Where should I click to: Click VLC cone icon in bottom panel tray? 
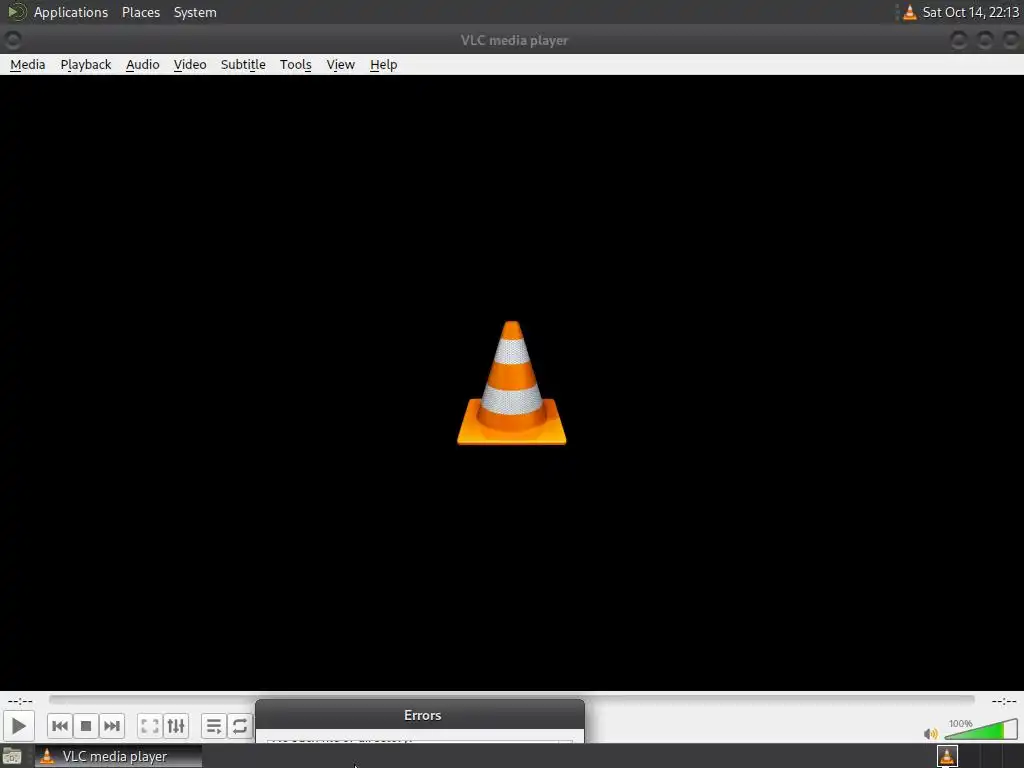point(947,756)
